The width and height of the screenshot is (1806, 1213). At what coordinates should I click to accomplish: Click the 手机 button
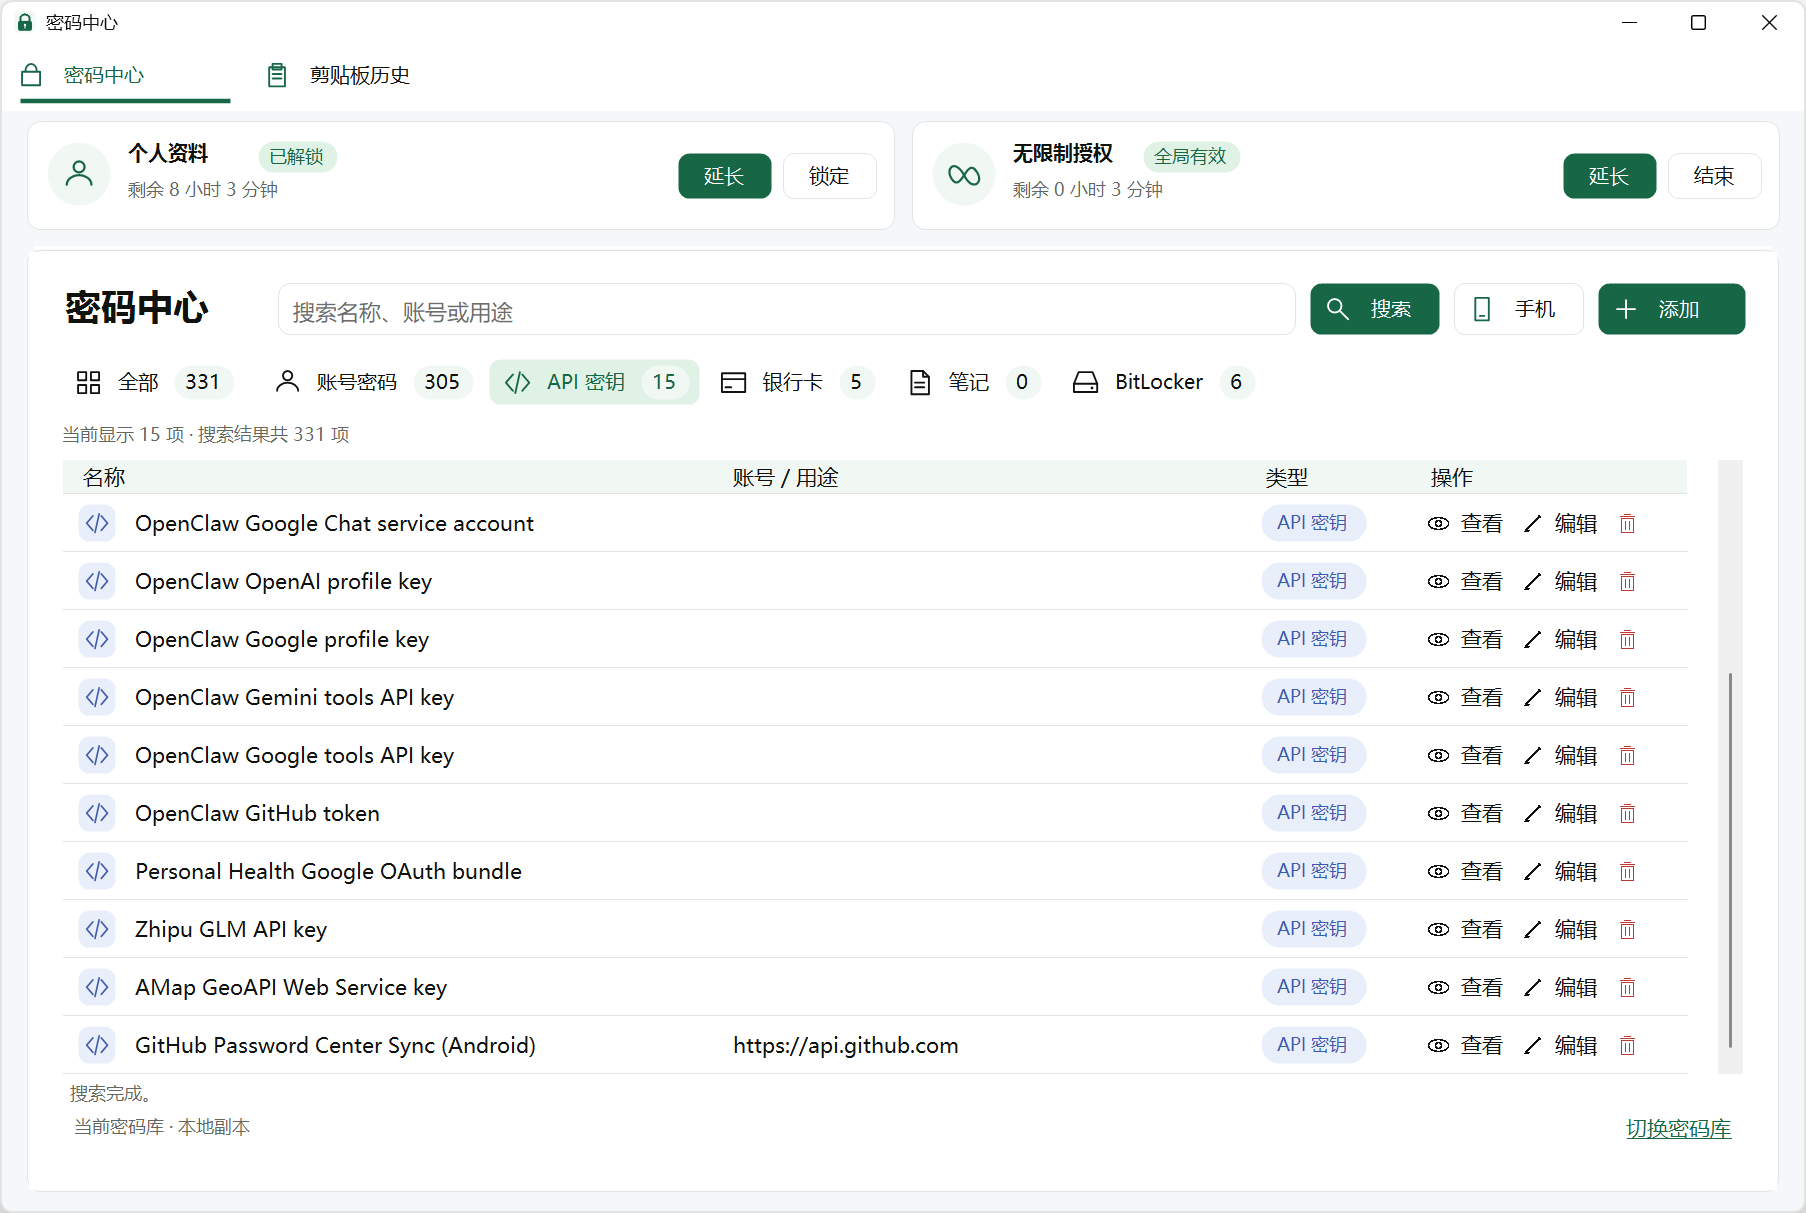click(x=1518, y=309)
